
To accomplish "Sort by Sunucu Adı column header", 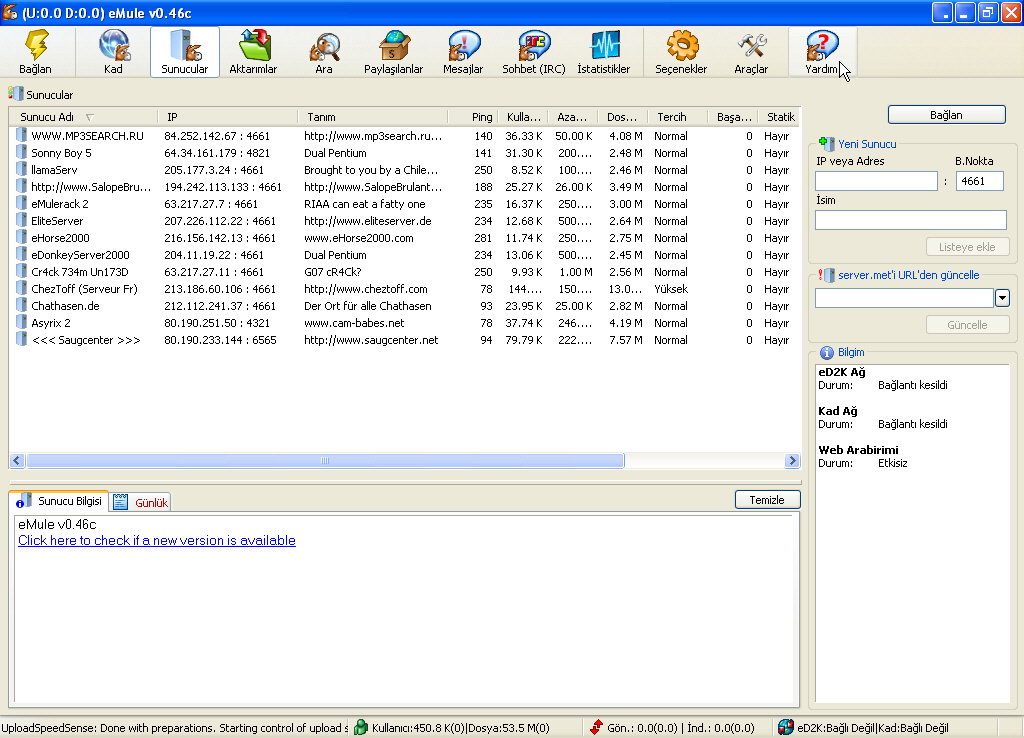I will click(84, 117).
